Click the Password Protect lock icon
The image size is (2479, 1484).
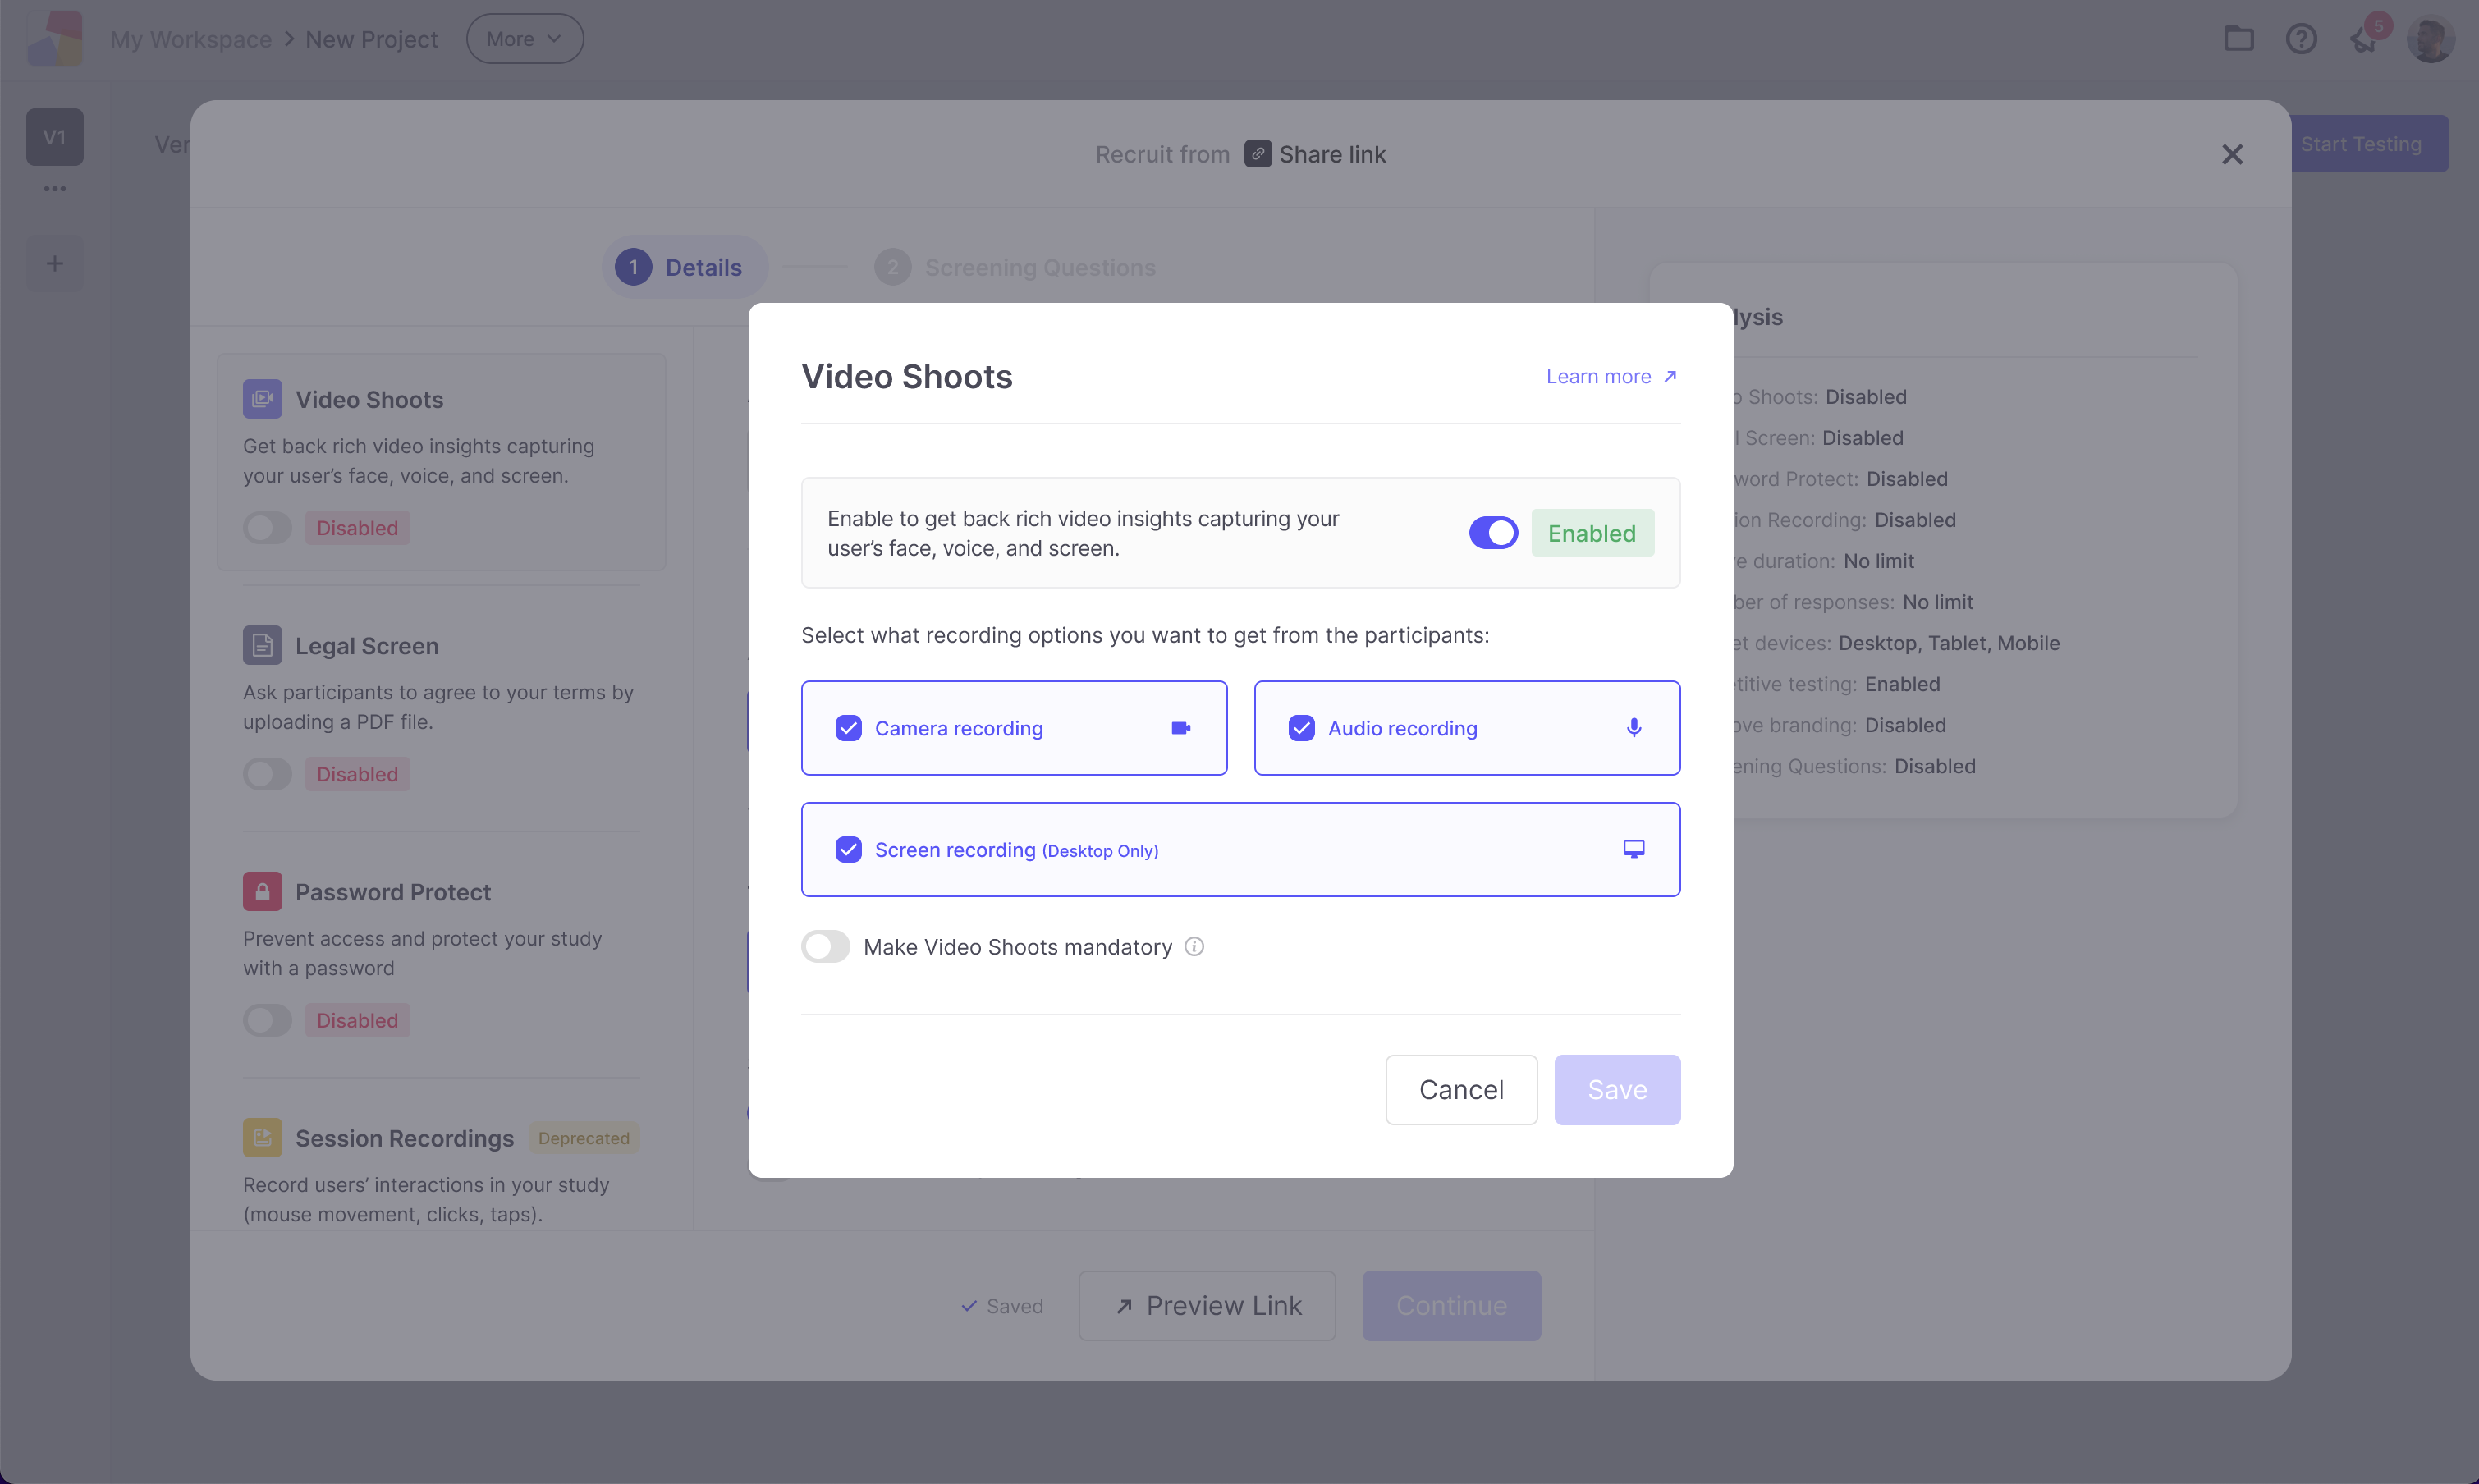tap(262, 891)
